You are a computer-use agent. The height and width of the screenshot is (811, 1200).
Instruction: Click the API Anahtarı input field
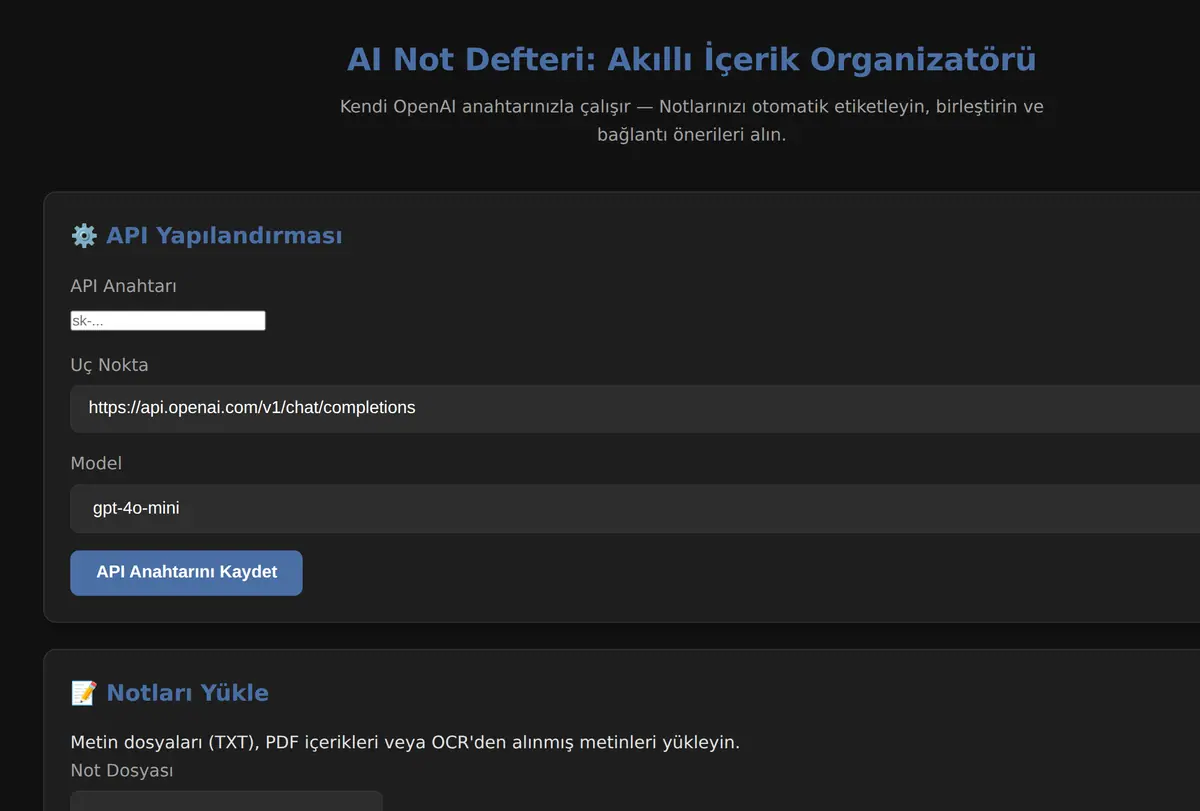(x=168, y=321)
